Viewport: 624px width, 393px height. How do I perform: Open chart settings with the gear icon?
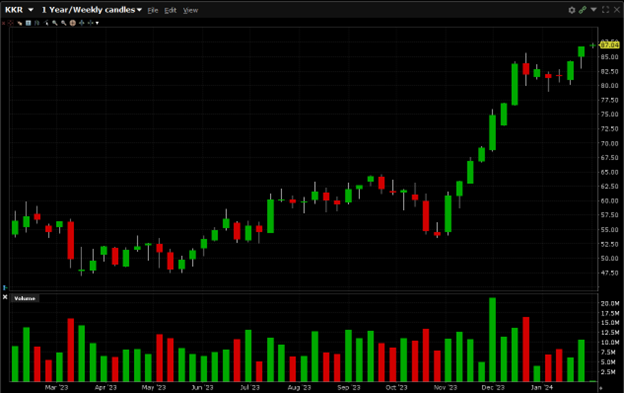click(572, 10)
